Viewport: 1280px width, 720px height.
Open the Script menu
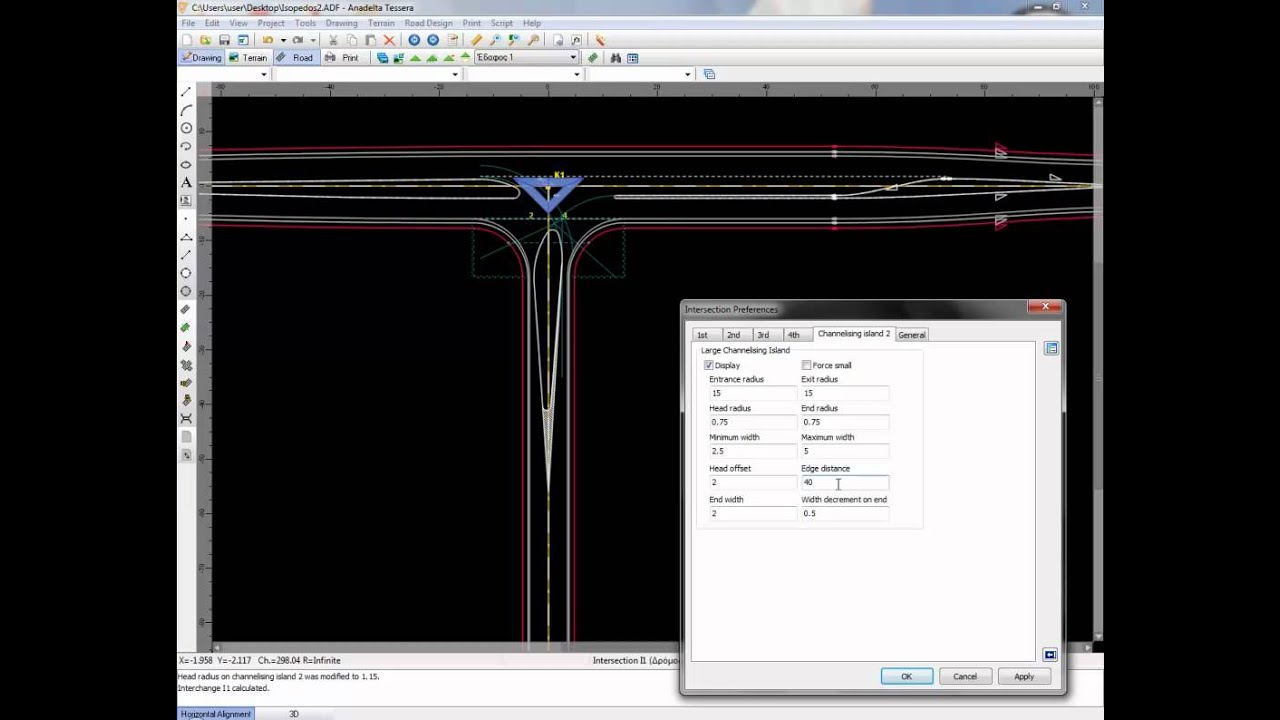tap(501, 23)
